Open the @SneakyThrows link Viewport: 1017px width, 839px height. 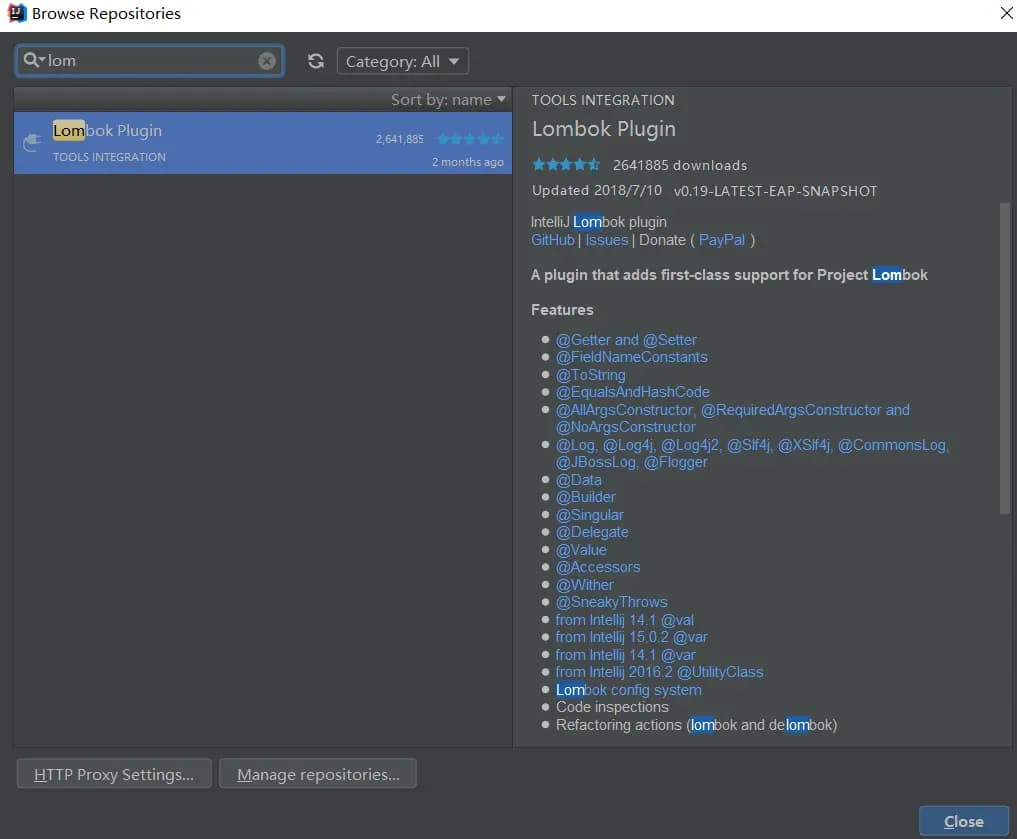(x=612, y=602)
